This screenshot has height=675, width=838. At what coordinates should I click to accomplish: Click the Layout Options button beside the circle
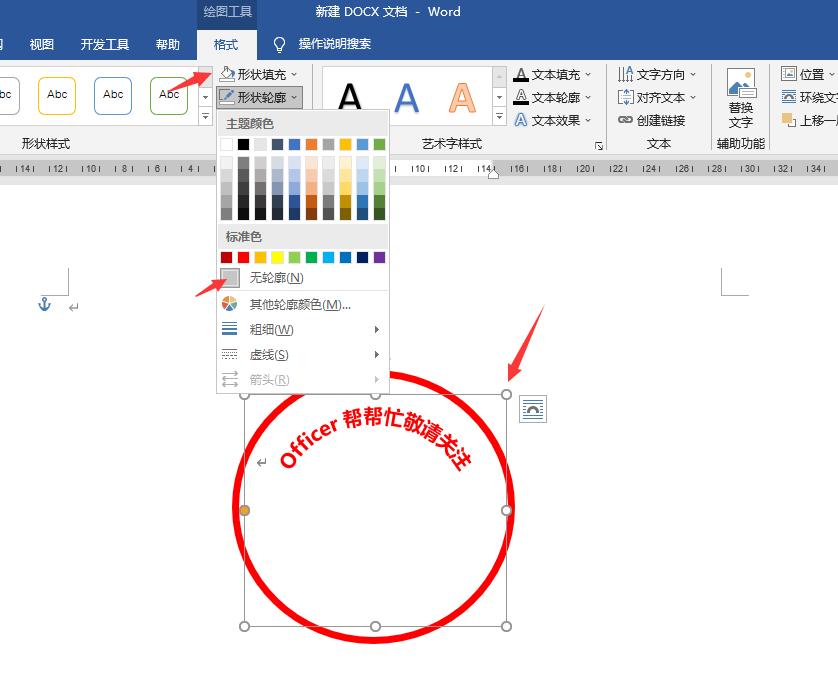[x=535, y=410]
